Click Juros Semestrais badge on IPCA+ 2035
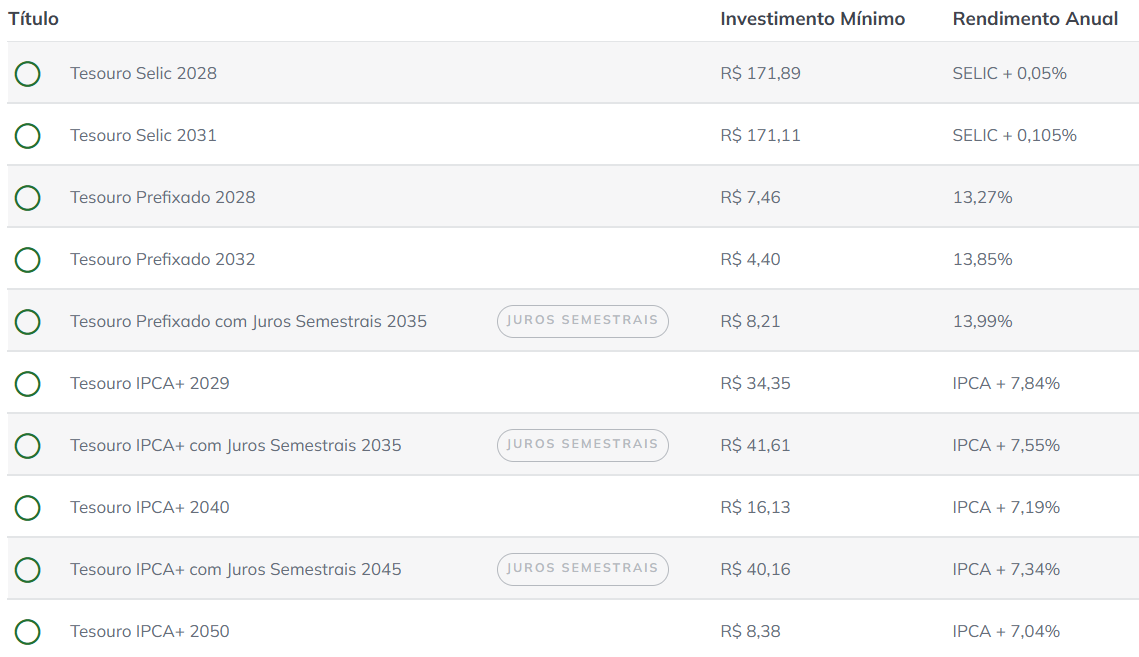The image size is (1139, 657). (x=582, y=445)
